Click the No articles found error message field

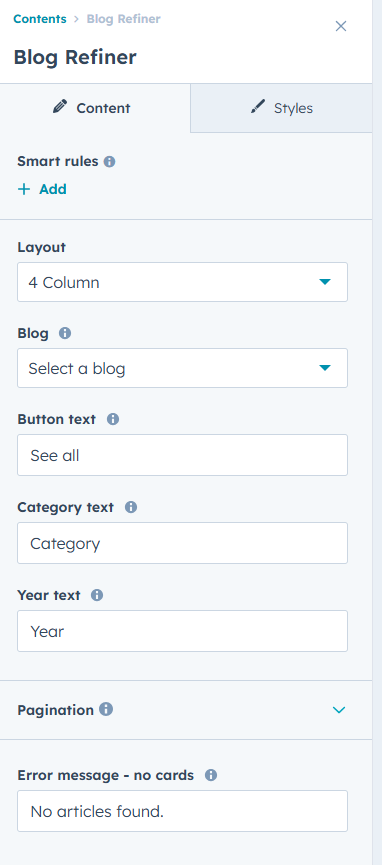[x=183, y=811]
